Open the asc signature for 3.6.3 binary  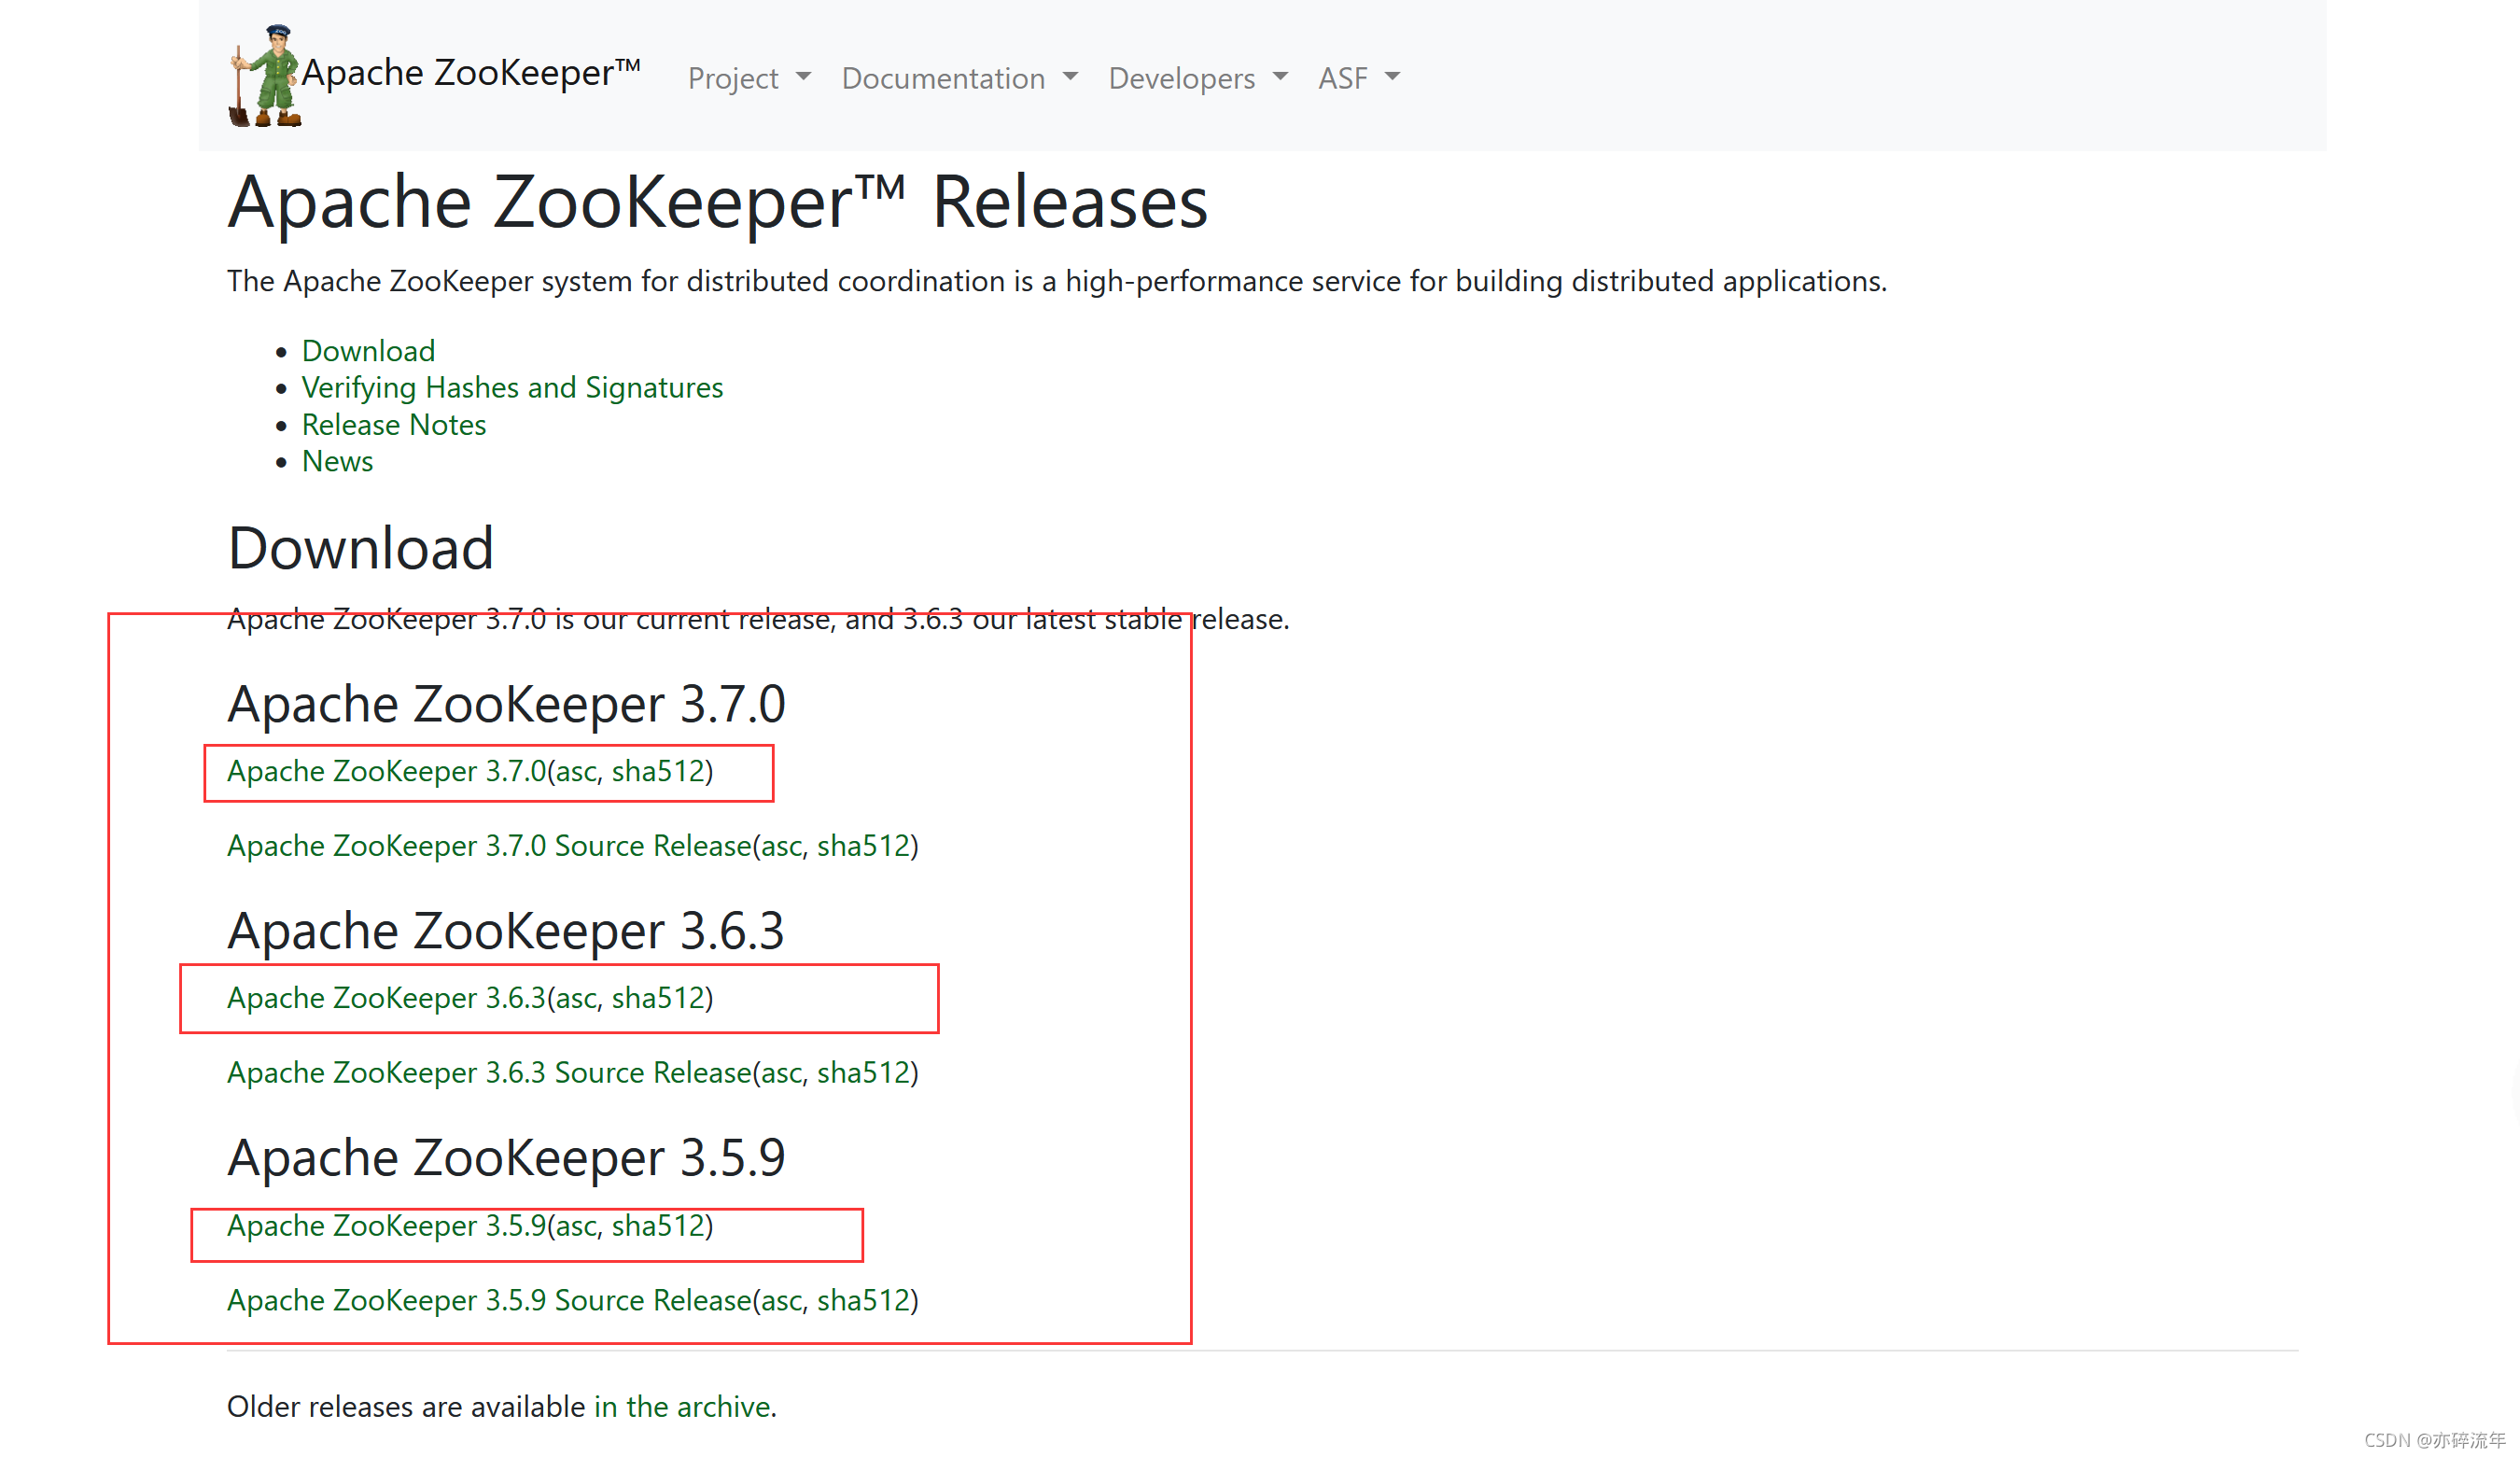(x=576, y=998)
